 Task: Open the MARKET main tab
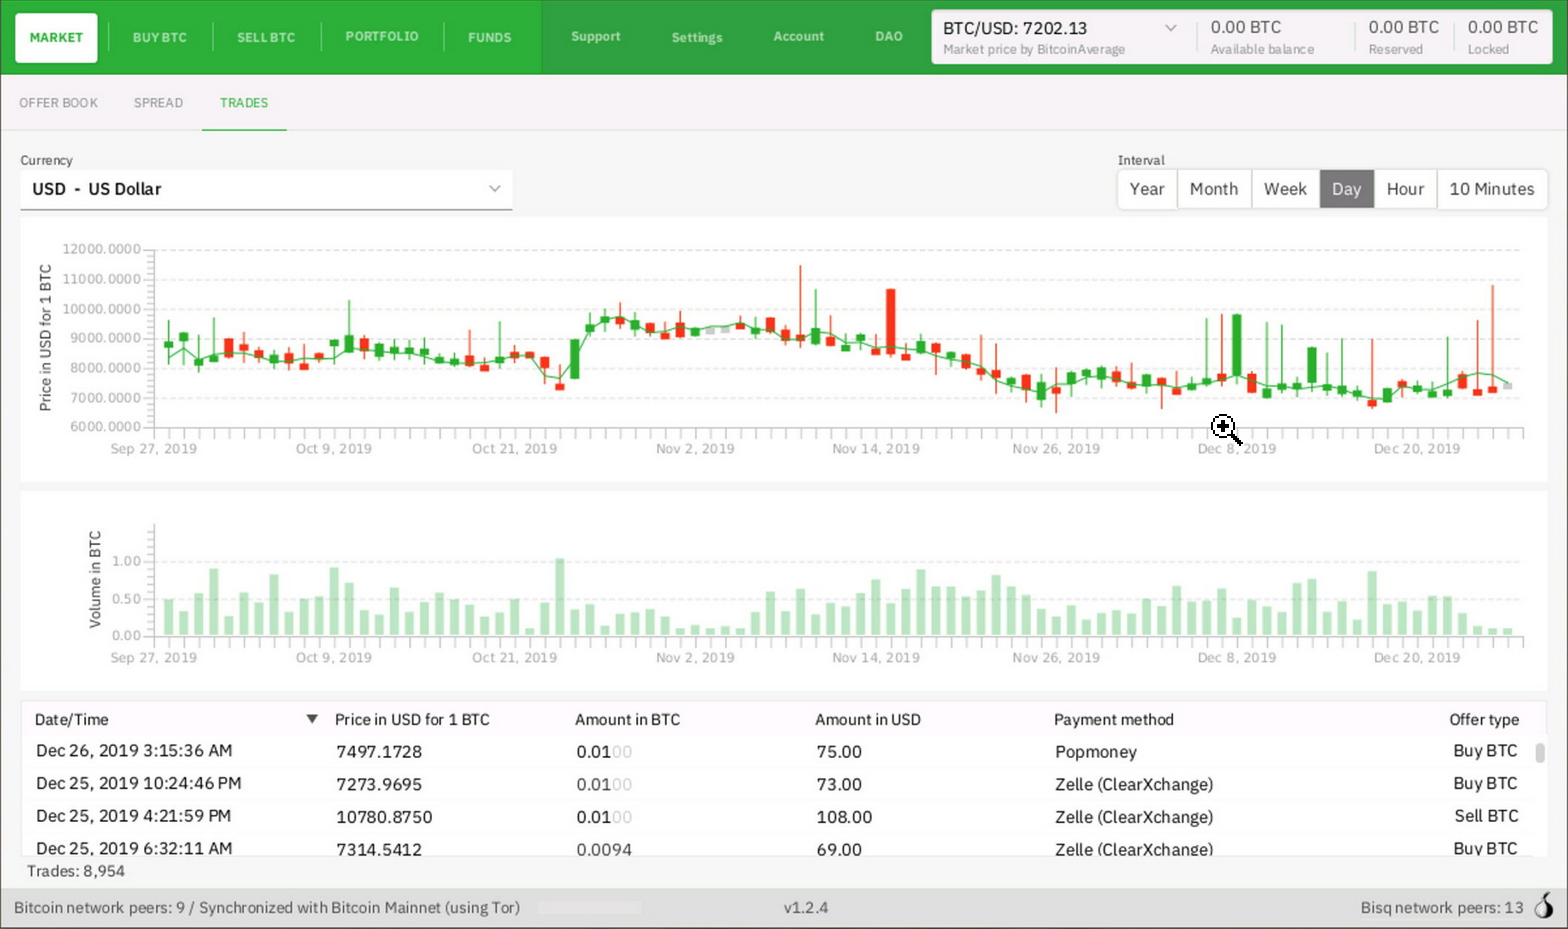pyautogui.click(x=56, y=38)
